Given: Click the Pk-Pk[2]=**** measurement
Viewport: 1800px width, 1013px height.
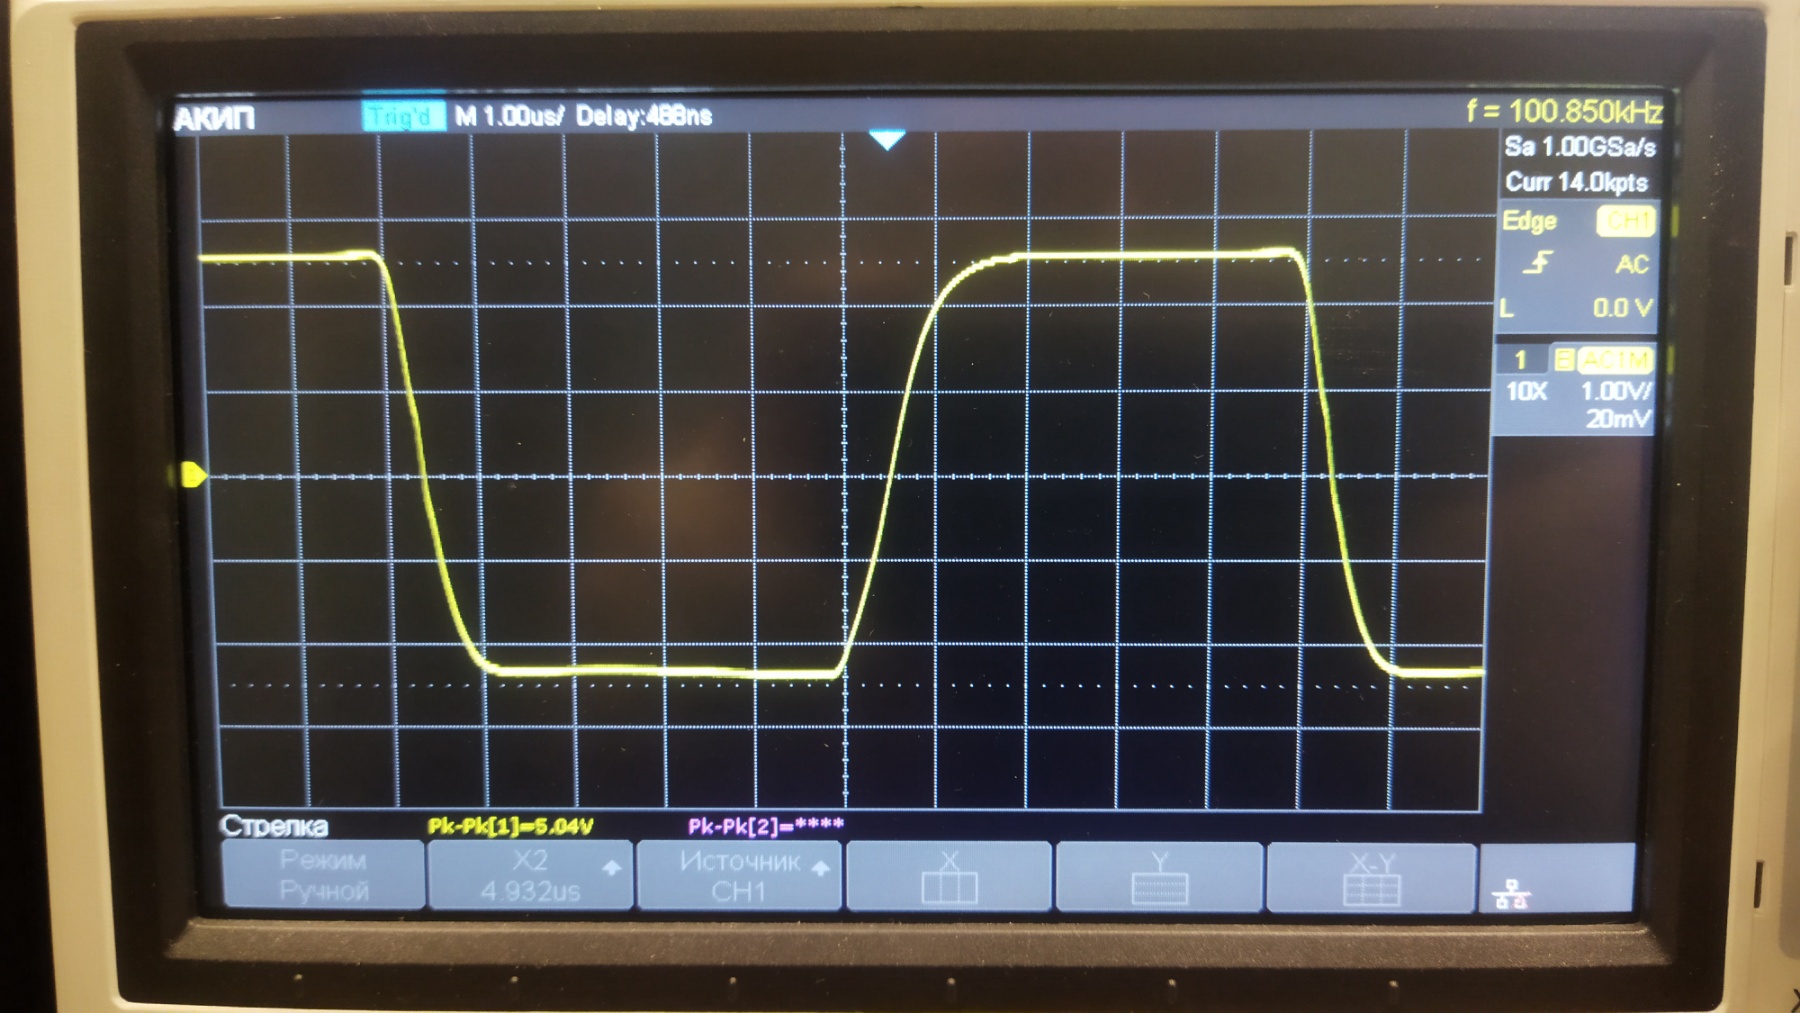Looking at the screenshot, I should [x=766, y=825].
